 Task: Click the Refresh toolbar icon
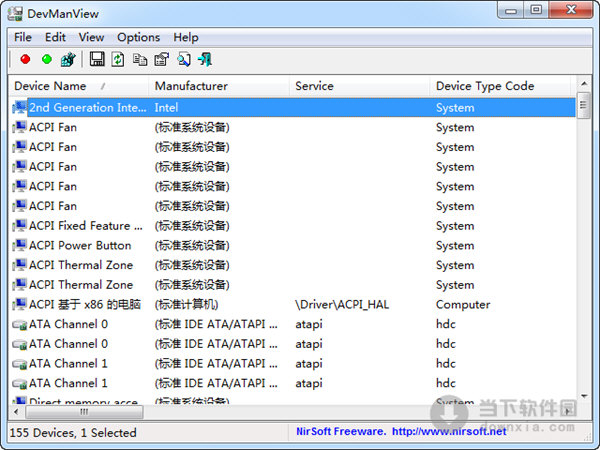tap(118, 59)
